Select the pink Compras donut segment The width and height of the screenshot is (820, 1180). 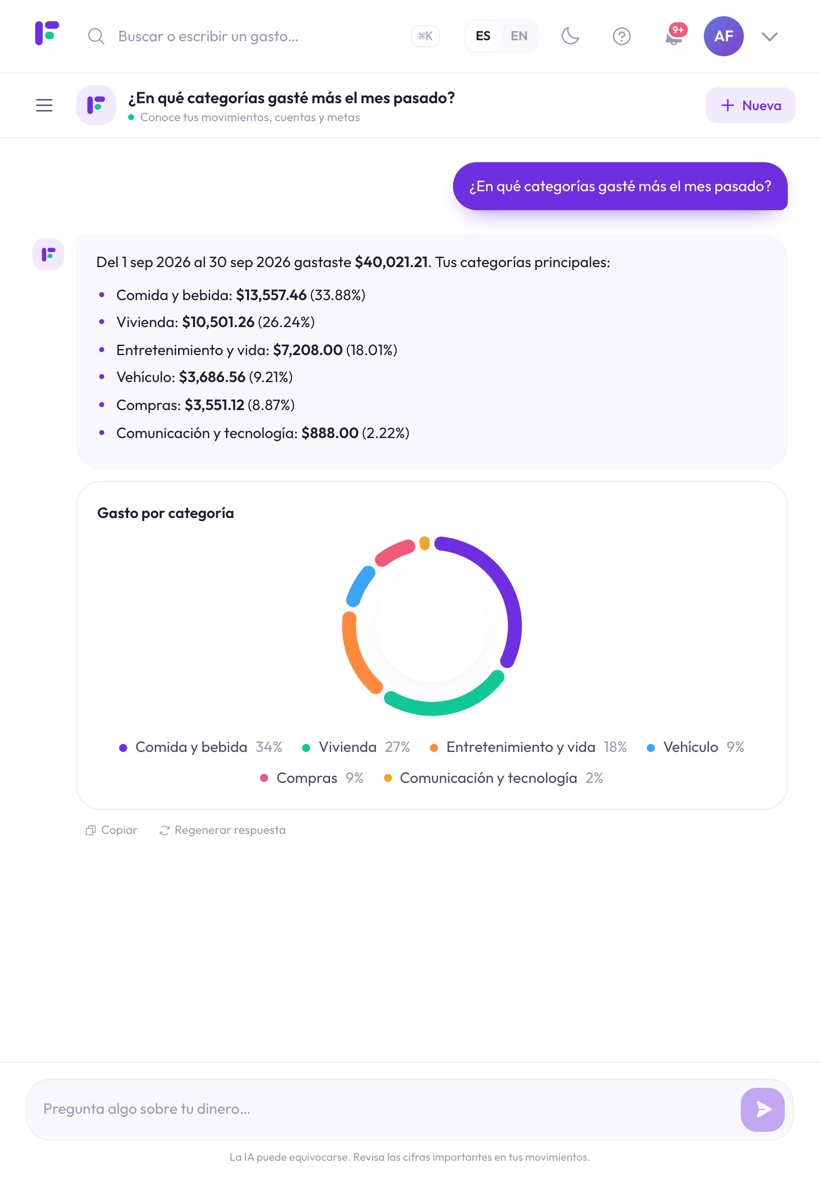tap(394, 552)
